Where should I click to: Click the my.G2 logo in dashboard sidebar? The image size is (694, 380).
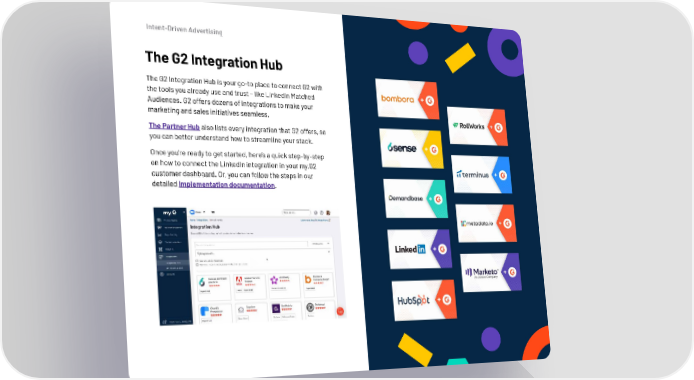coord(170,212)
